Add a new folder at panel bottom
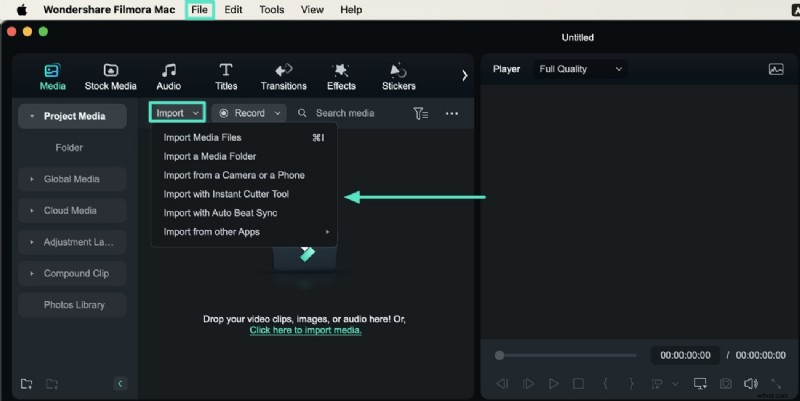Screen dimensions: 800x401 coord(26,383)
